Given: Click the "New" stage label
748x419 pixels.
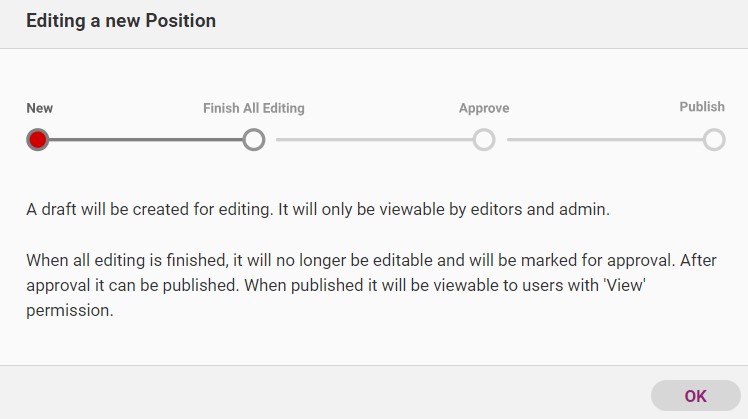Looking at the screenshot, I should click(40, 108).
